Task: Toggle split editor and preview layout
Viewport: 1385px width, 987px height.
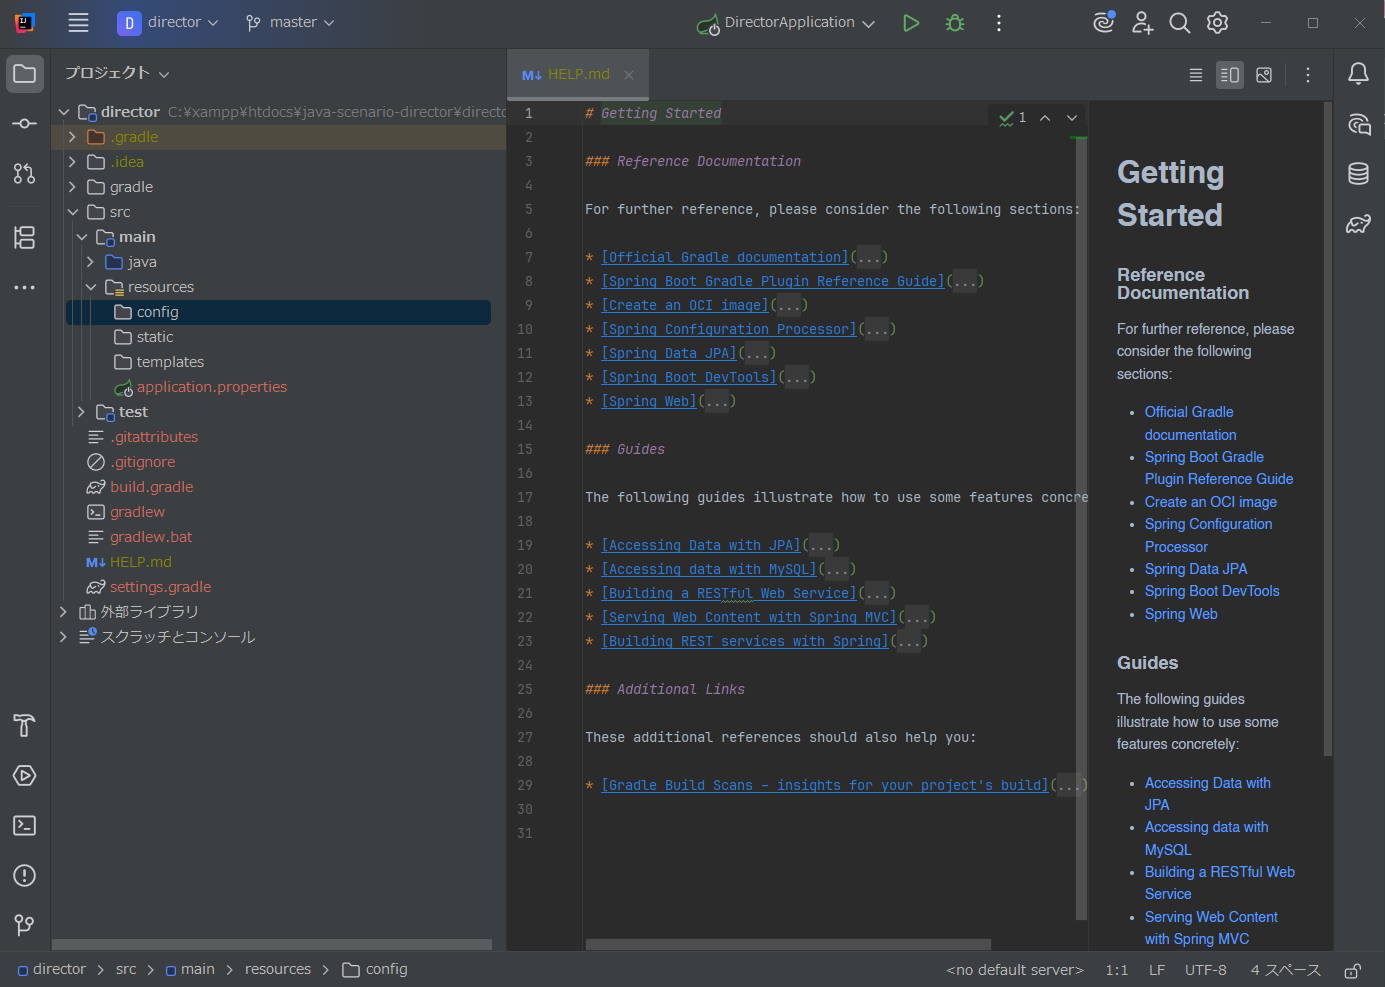Action: click(1229, 74)
